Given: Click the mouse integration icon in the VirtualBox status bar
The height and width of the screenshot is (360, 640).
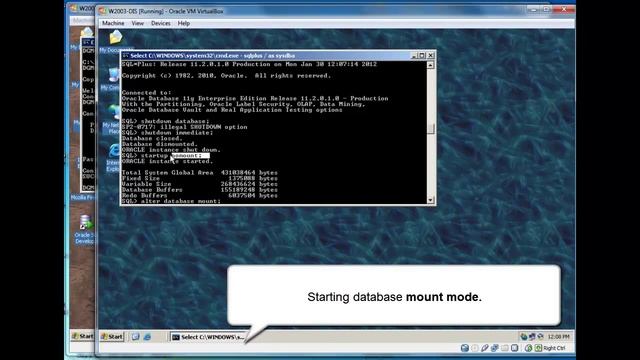Looking at the screenshot, I should pyautogui.click(x=529, y=348).
